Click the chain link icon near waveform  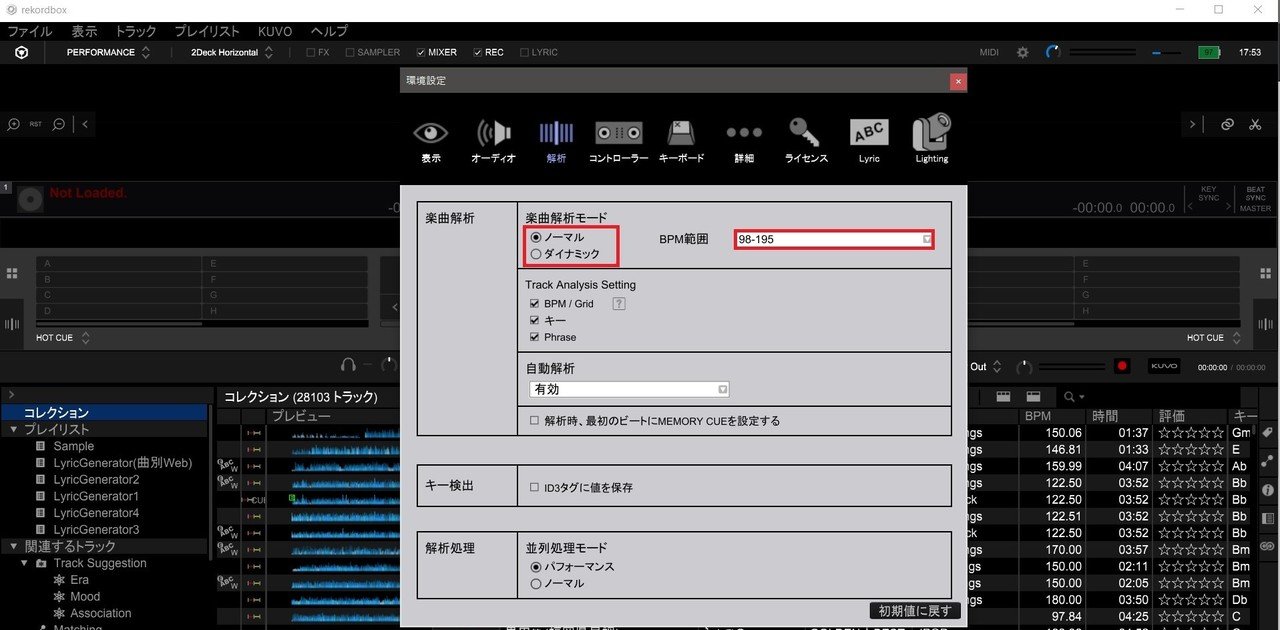pyautogui.click(x=1227, y=125)
